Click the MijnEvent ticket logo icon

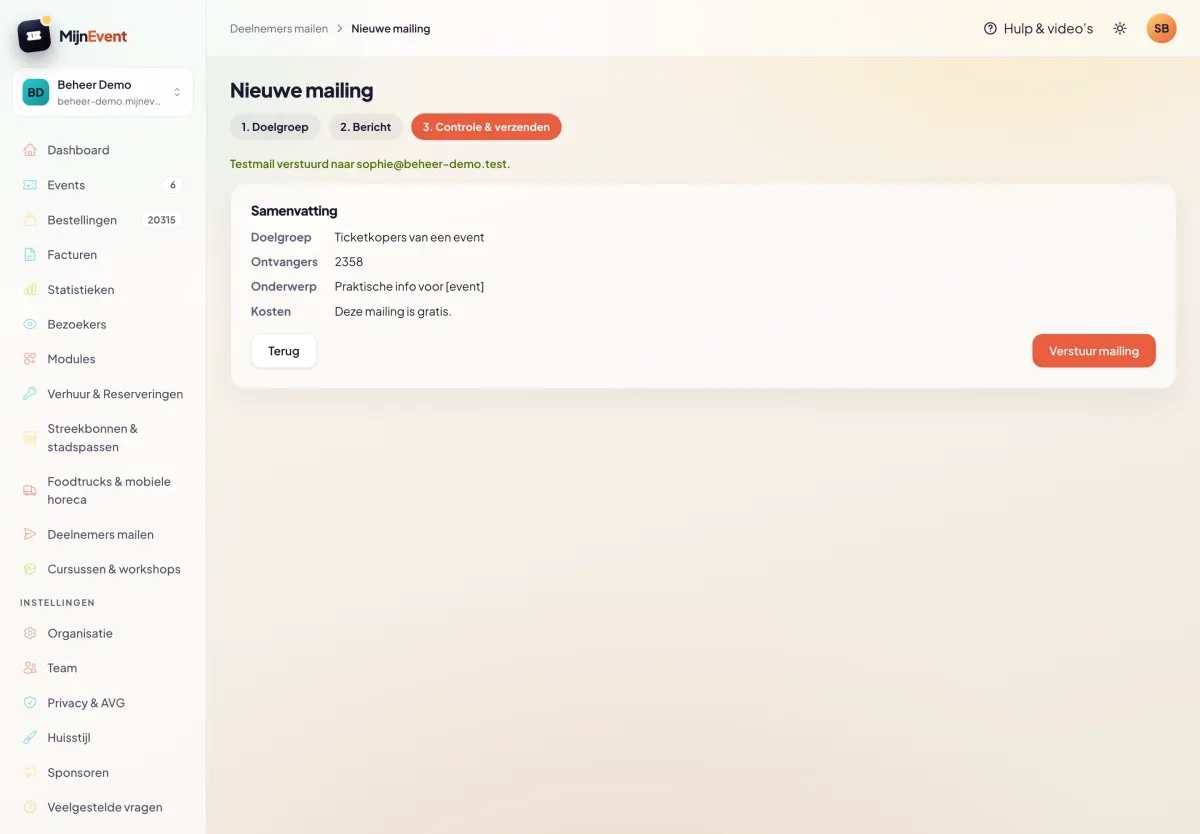(x=35, y=36)
